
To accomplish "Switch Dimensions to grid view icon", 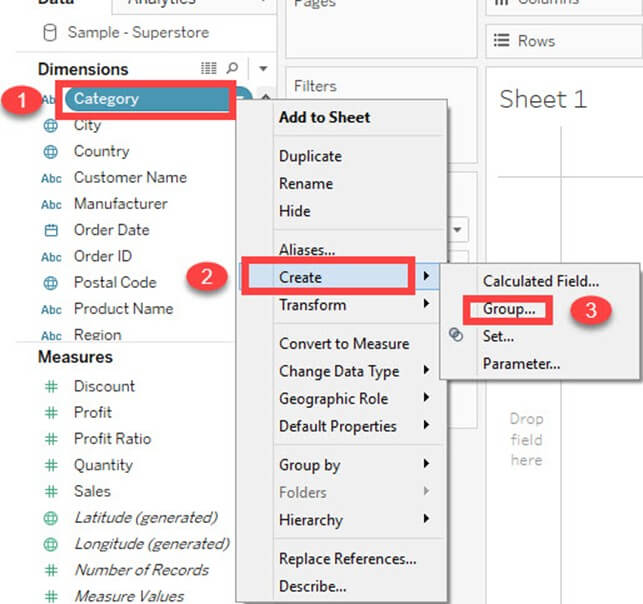I will click(208, 69).
